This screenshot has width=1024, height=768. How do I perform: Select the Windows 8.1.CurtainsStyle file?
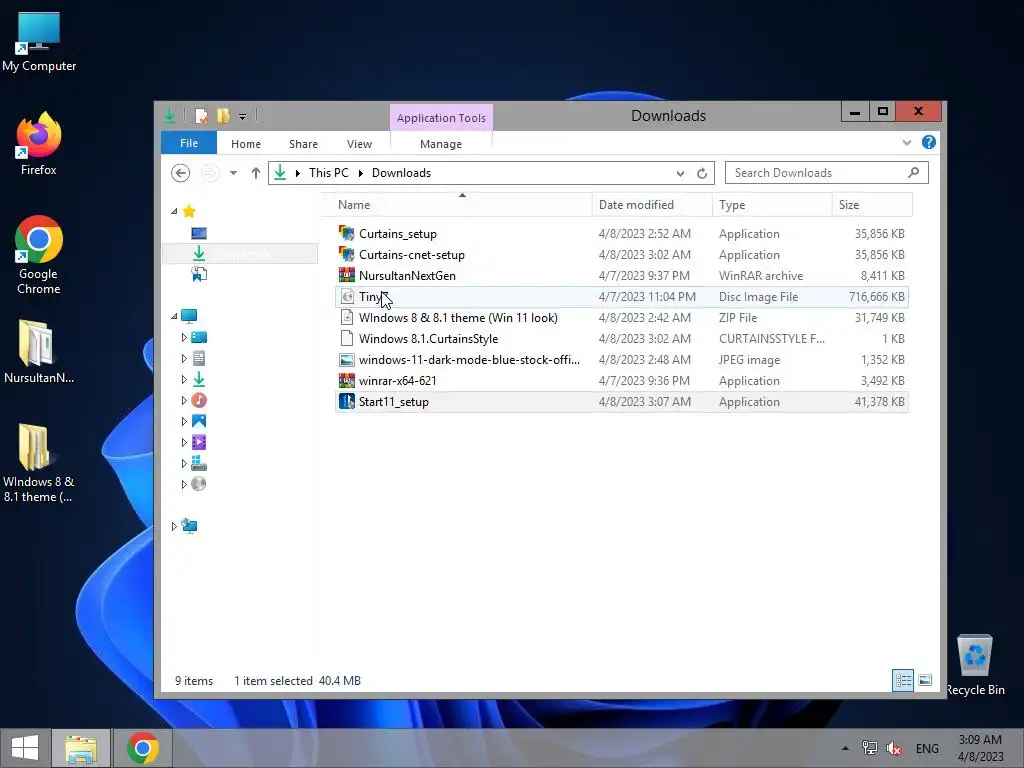point(621,338)
